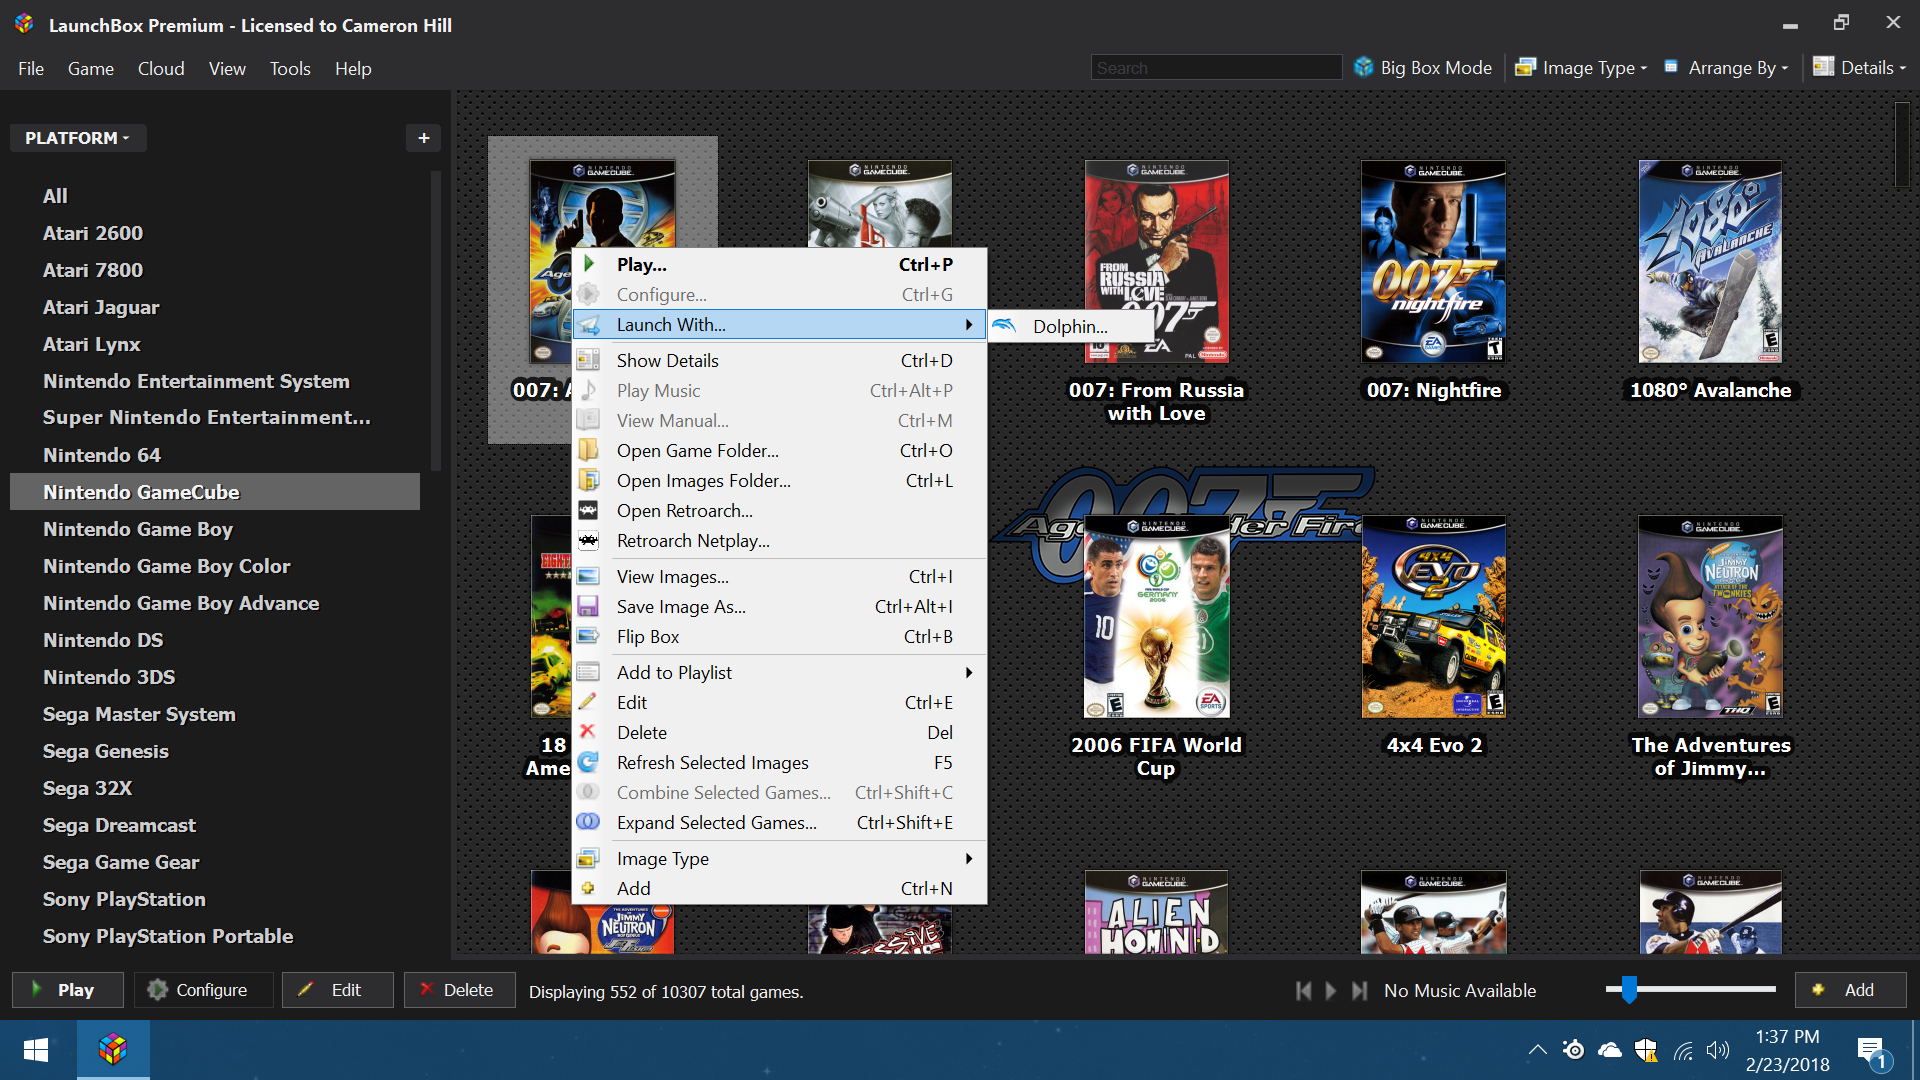The height and width of the screenshot is (1080, 1920).
Task: Click the Add star icon in context menu
Action: coord(588,888)
